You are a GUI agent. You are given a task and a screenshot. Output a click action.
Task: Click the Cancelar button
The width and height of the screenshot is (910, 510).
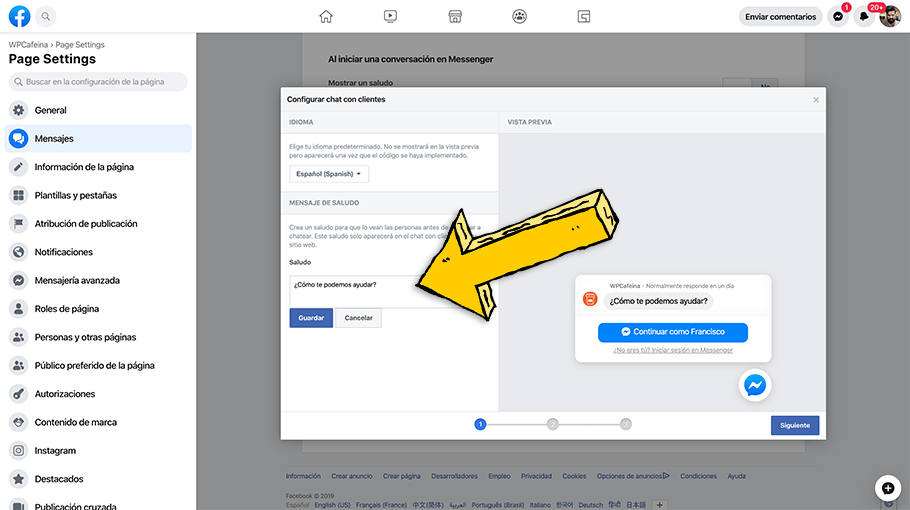point(359,318)
